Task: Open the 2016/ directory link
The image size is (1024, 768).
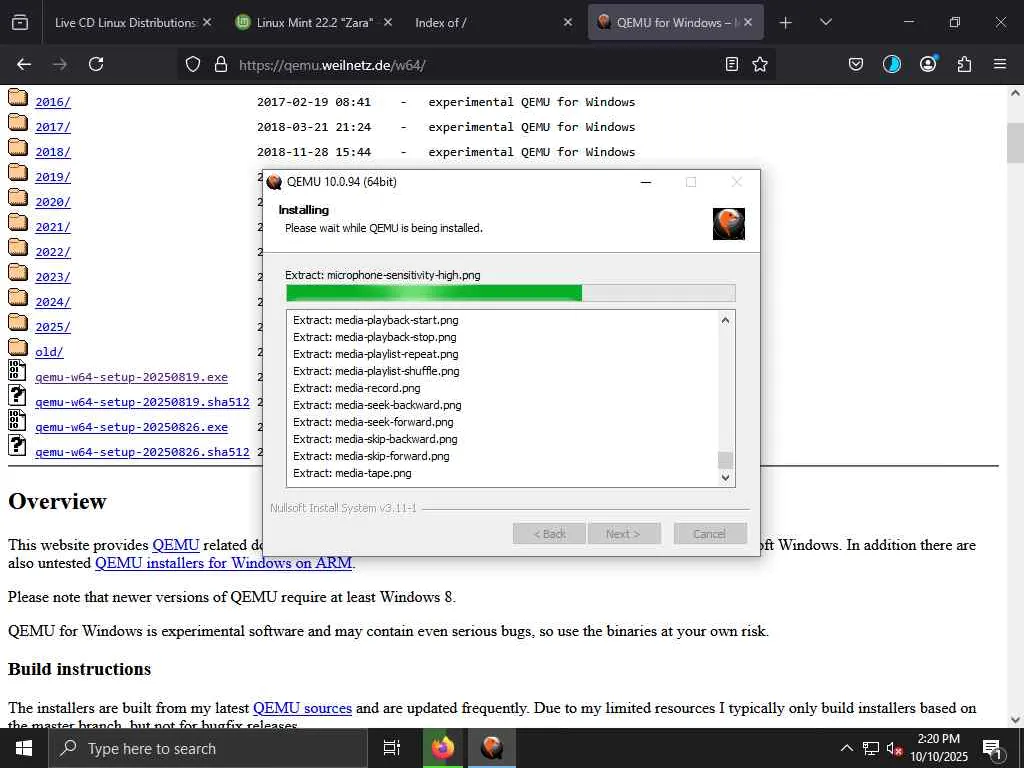Action: click(53, 102)
